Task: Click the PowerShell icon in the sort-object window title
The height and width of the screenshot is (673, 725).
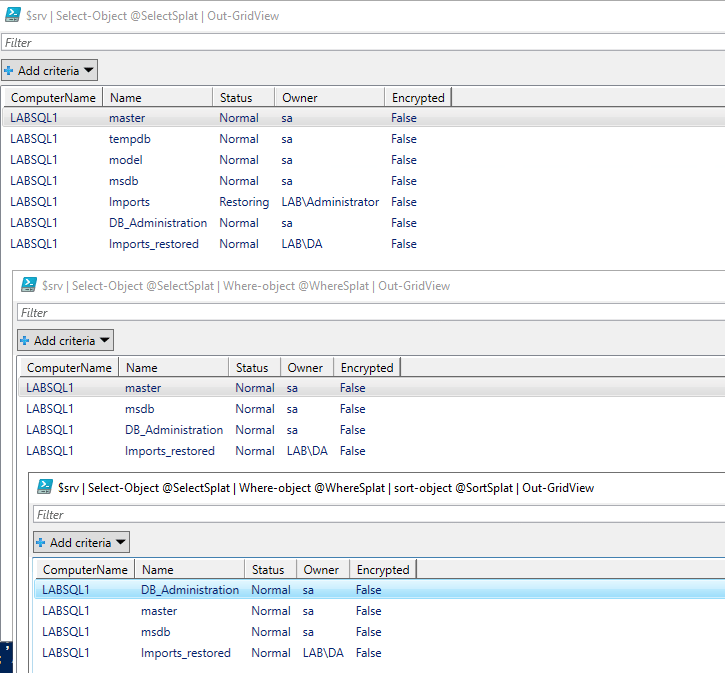Action: pyautogui.click(x=45, y=487)
